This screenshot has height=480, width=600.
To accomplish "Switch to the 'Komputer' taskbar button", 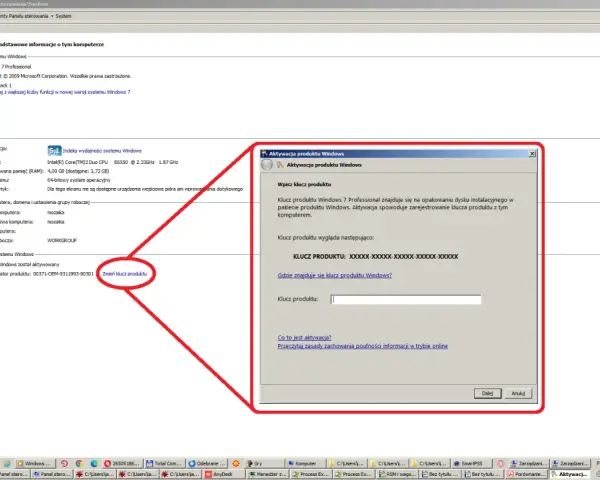I will coord(306,464).
